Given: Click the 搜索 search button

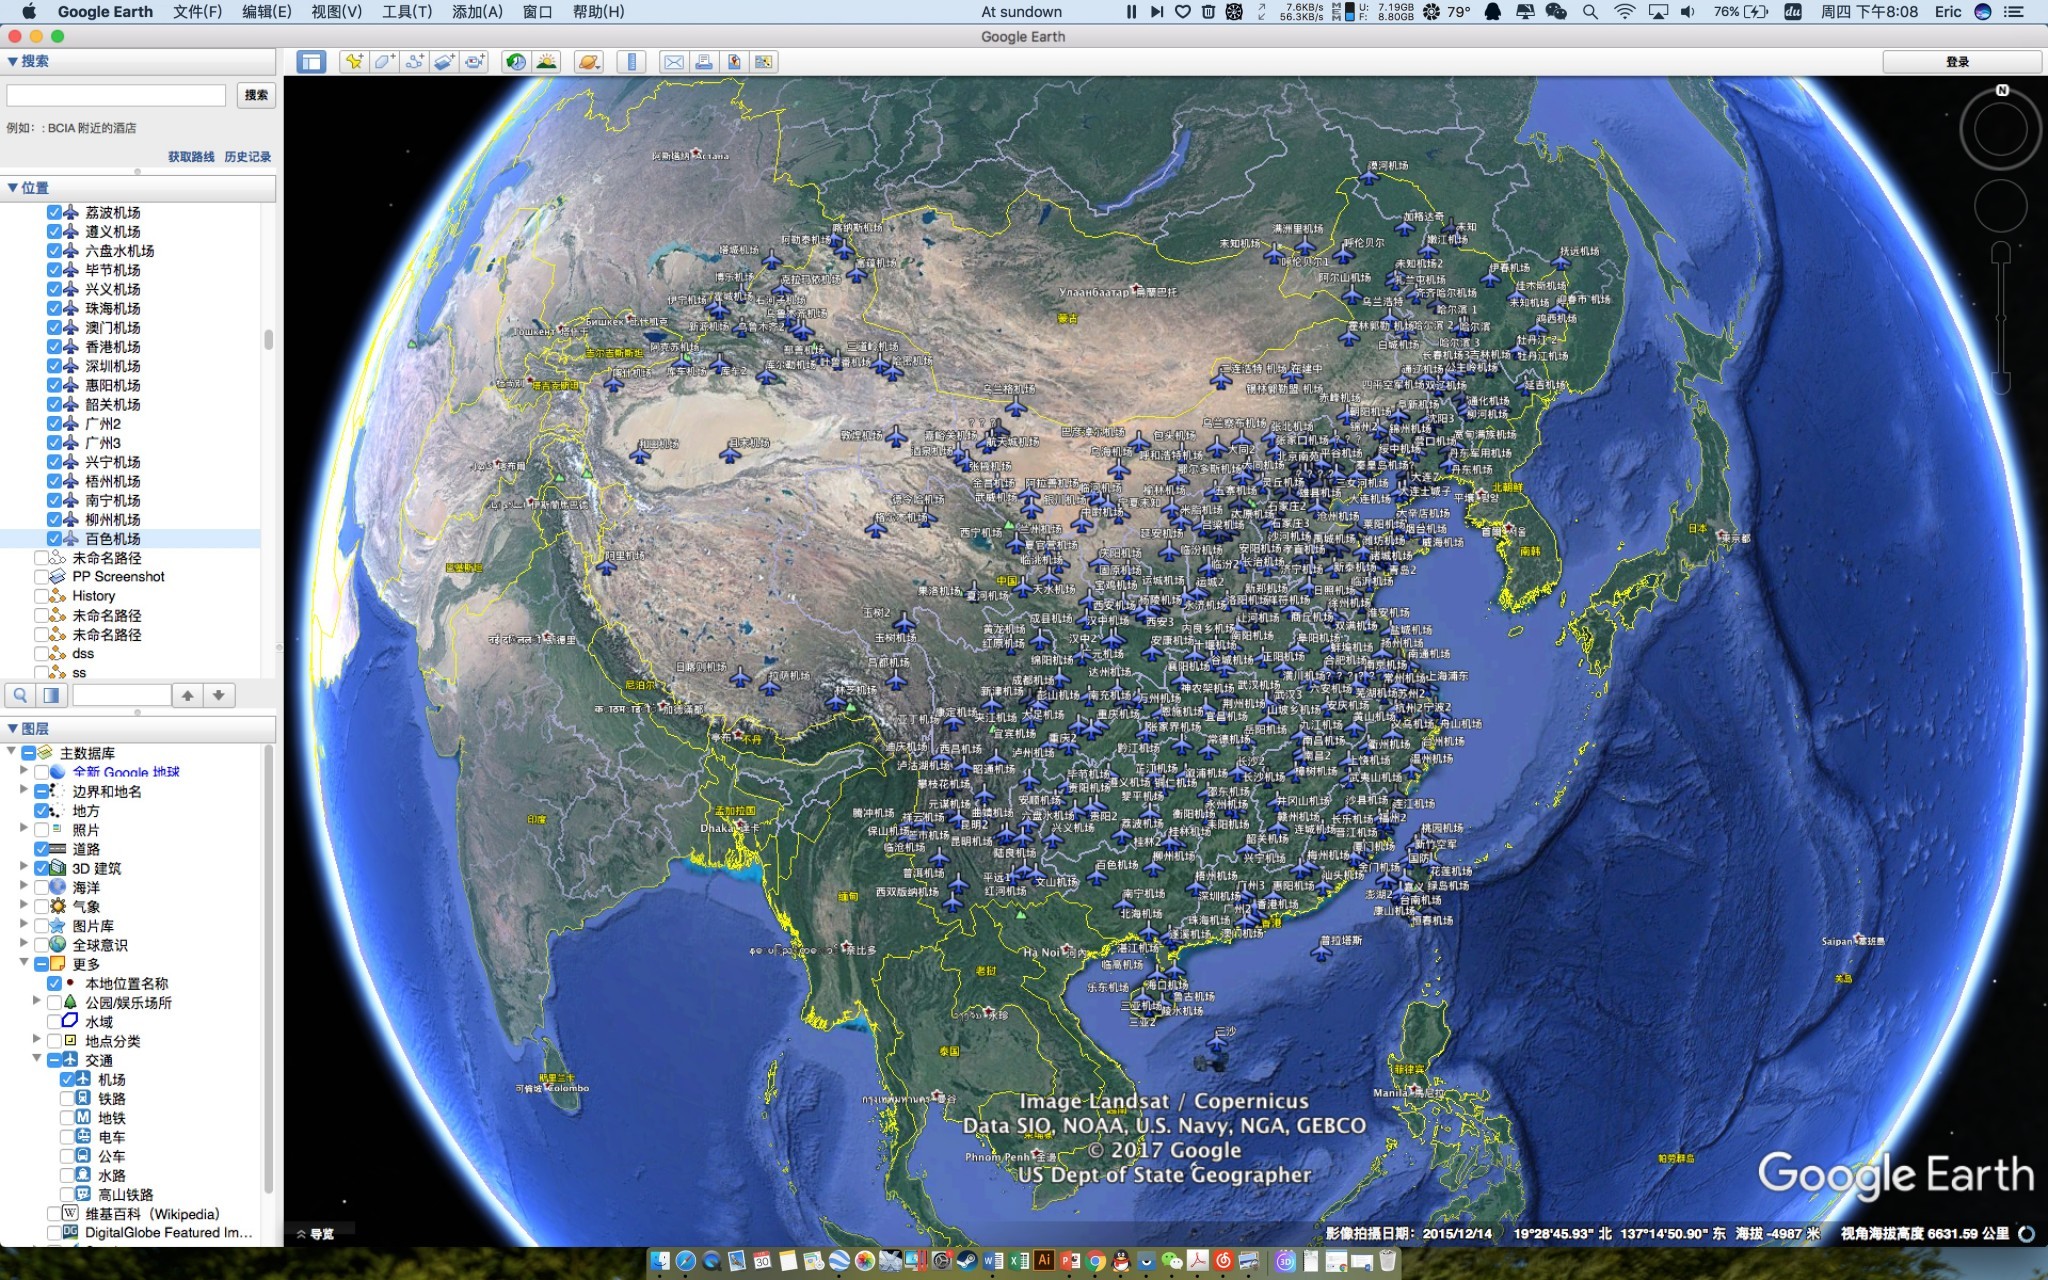Looking at the screenshot, I should [x=256, y=95].
